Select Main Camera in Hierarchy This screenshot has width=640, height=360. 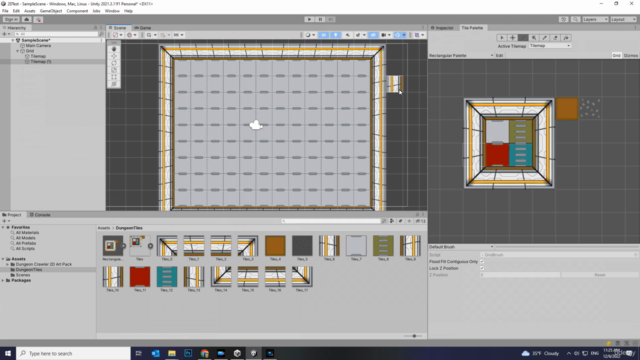[x=38, y=46]
